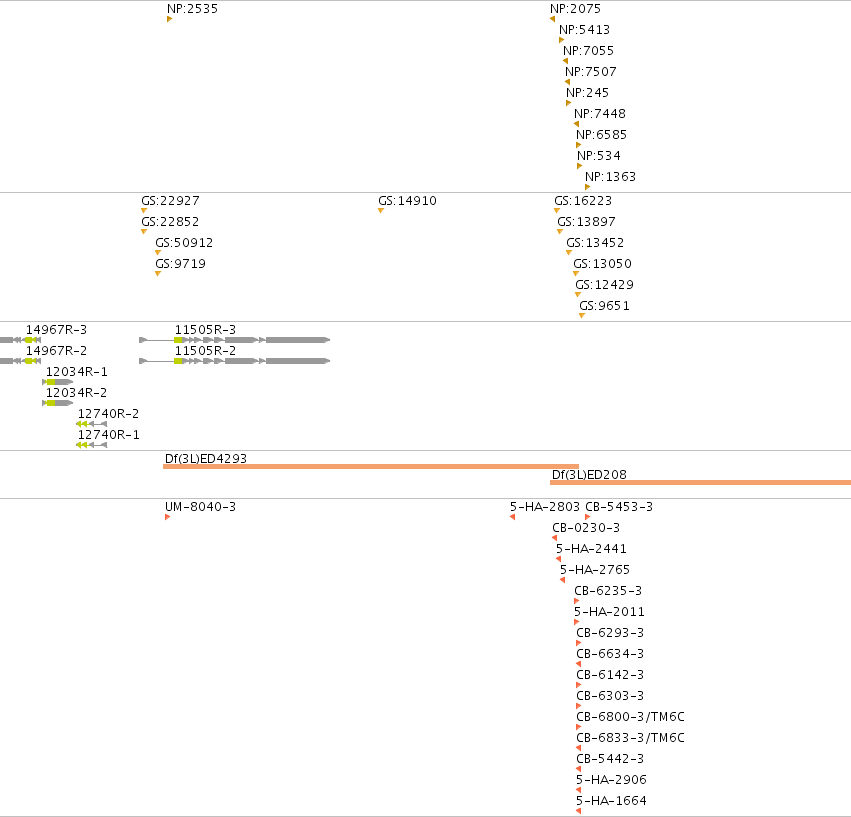Open the CB-6235-3 feature
Screen dimensions: 851x817
click(608, 591)
